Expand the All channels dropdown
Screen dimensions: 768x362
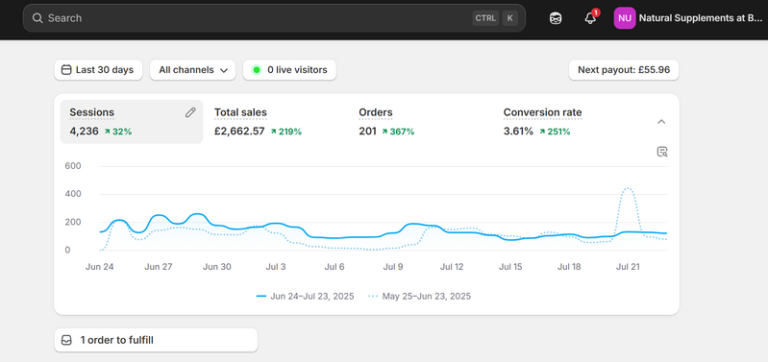tap(192, 70)
